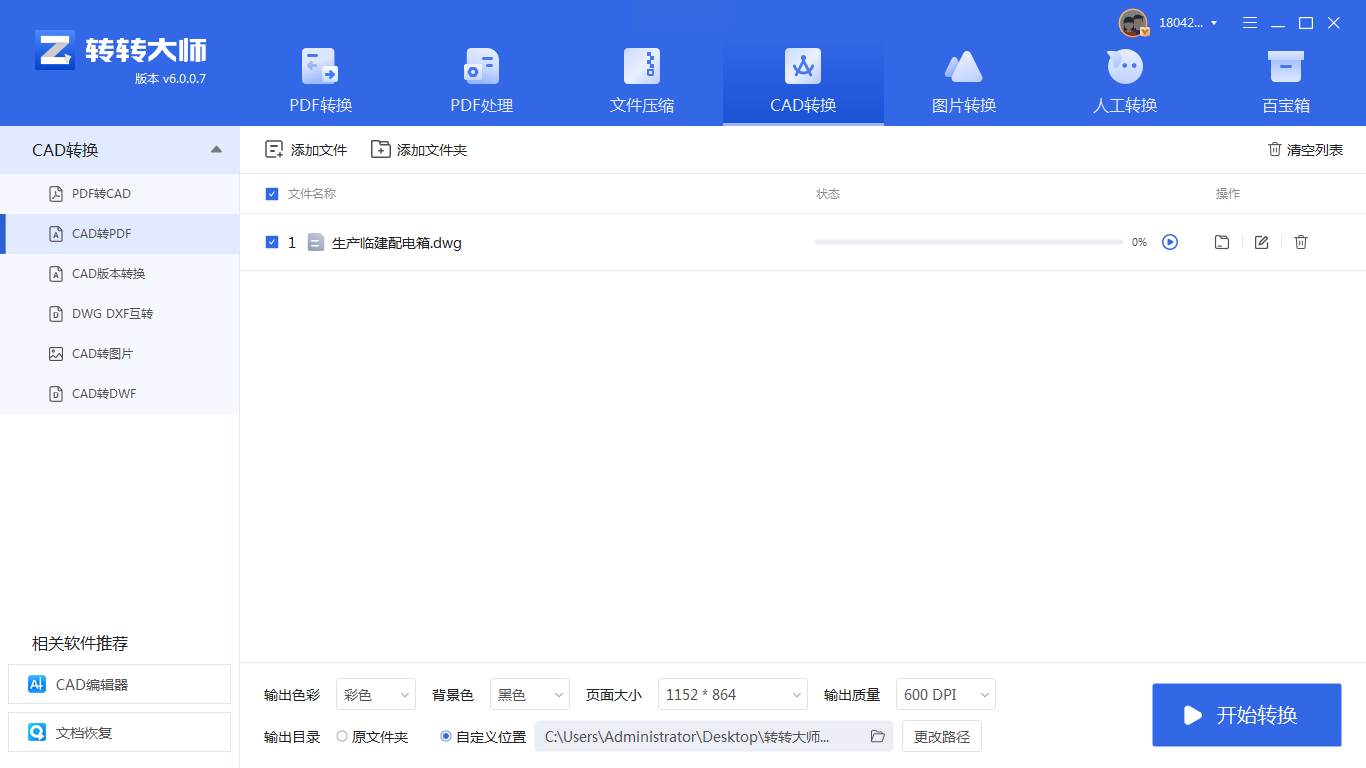Click the 操作 column header

[1228, 194]
